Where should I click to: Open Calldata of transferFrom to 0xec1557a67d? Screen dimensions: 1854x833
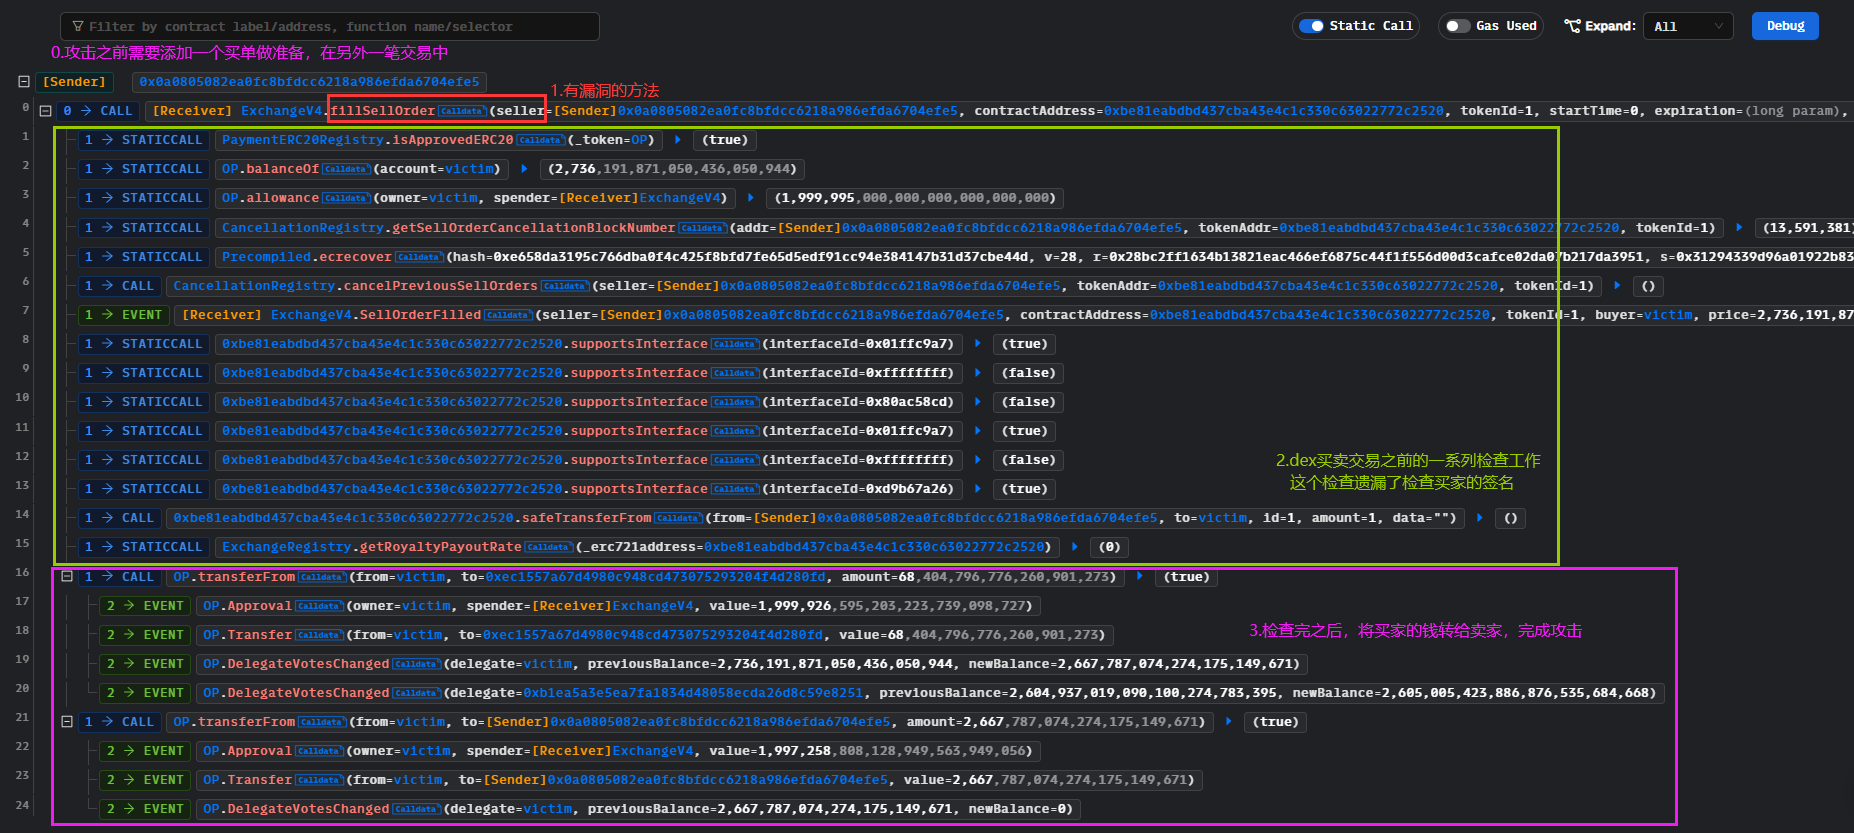pos(322,577)
